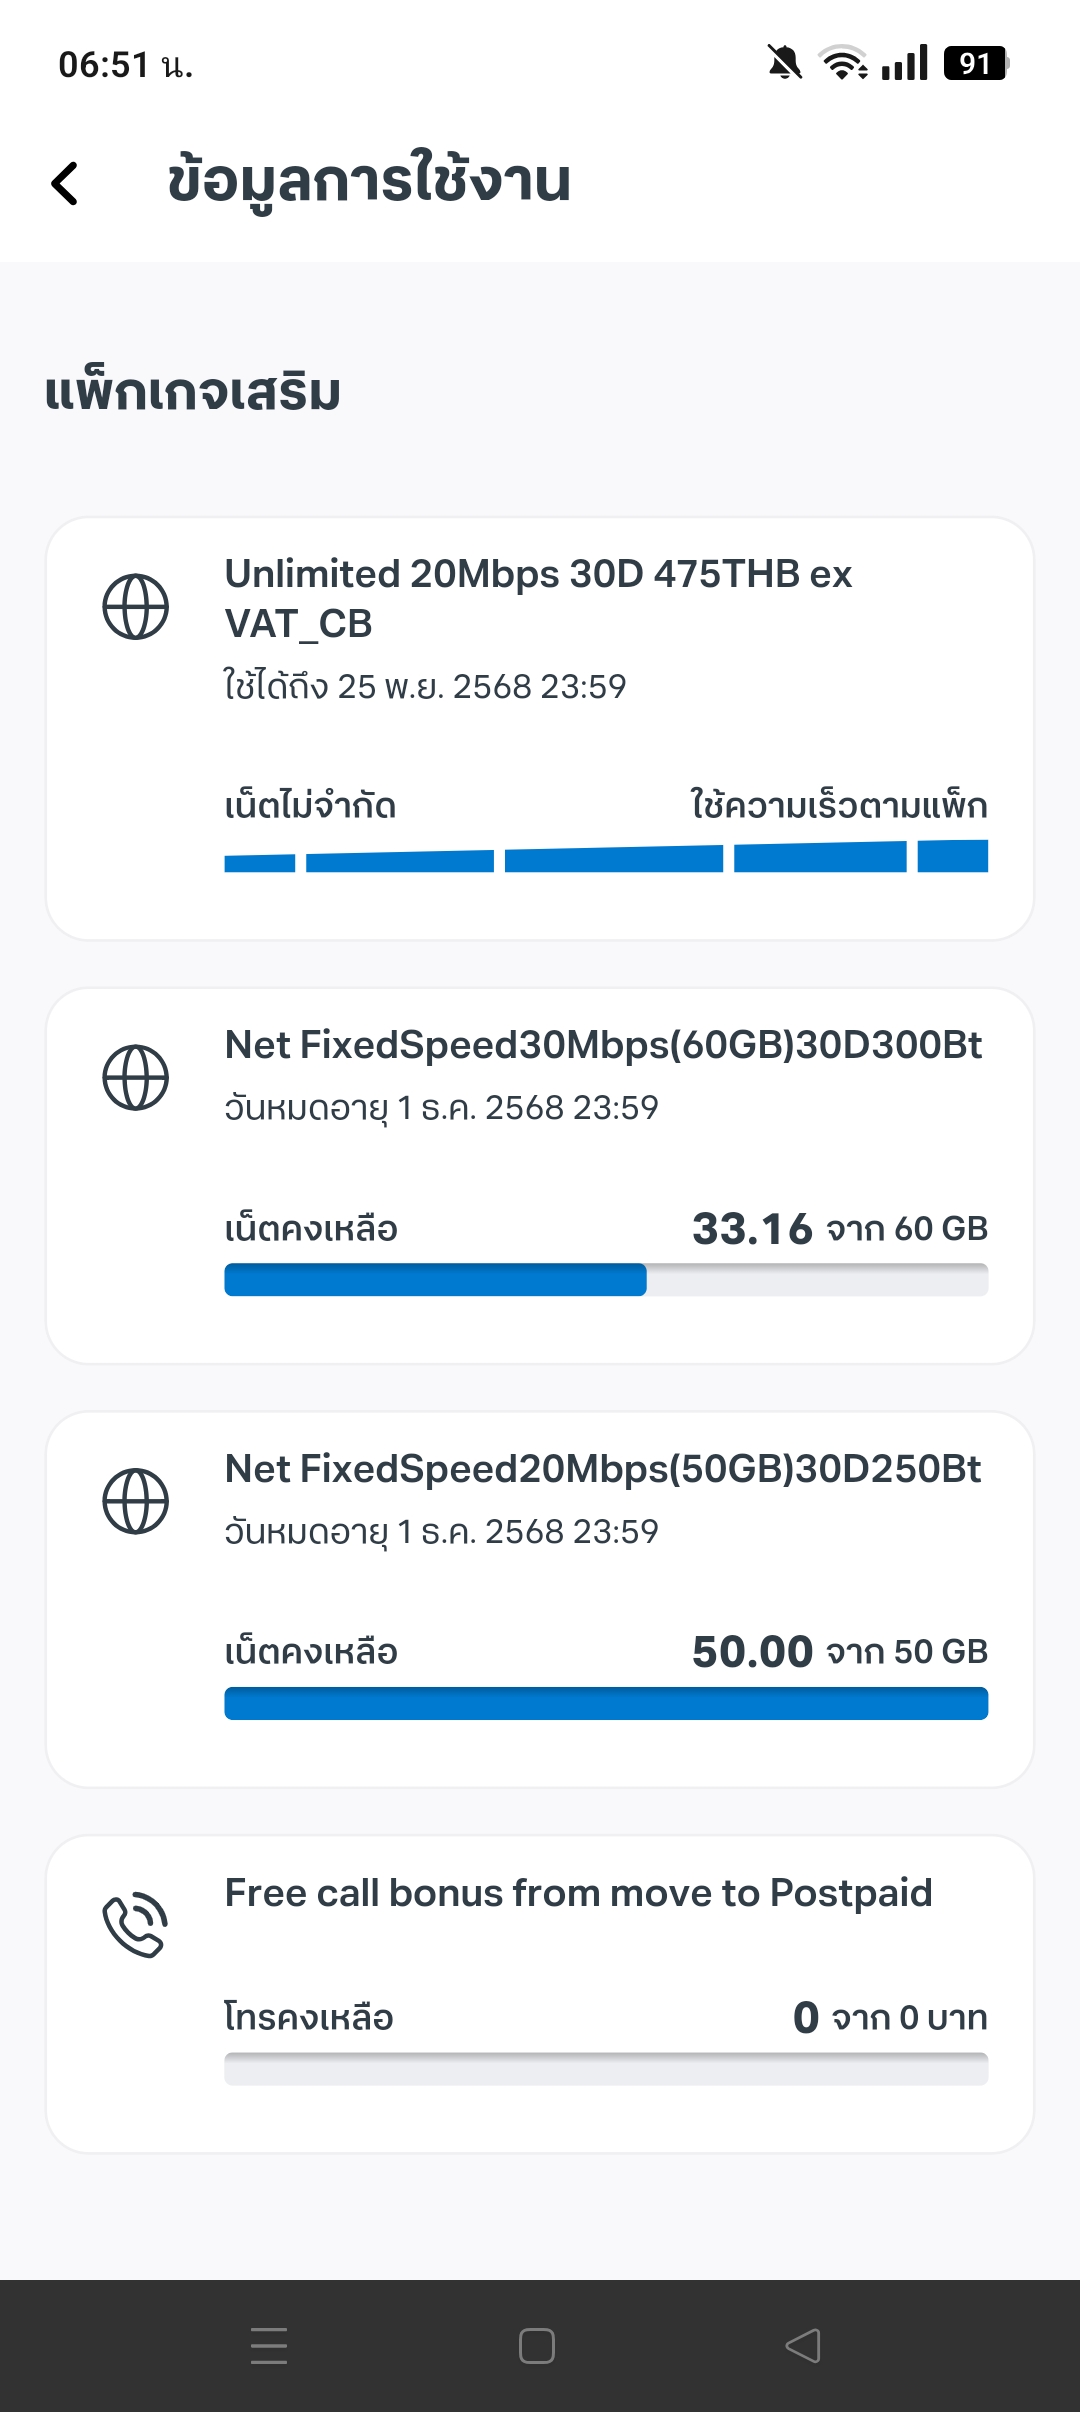This screenshot has width=1080, height=2412.
Task: Tap the segmented unlimited internet usage bar
Action: coord(606,858)
